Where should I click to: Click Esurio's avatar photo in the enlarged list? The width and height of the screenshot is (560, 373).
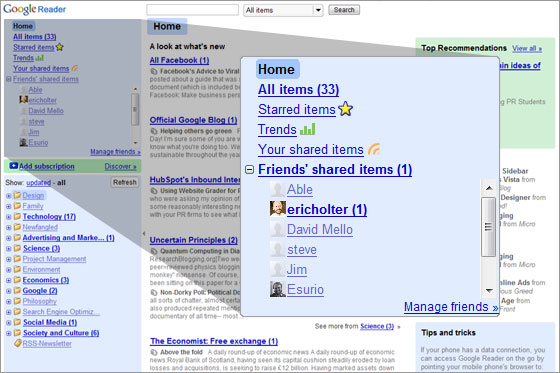(x=278, y=289)
